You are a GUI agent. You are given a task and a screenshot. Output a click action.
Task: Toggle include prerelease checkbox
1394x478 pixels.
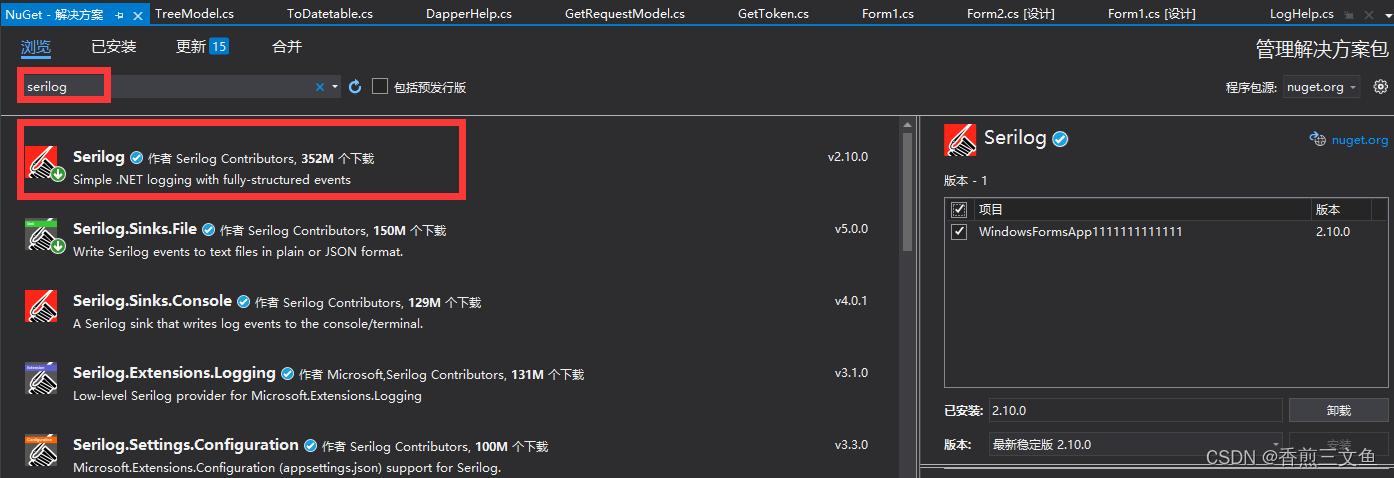(379, 87)
